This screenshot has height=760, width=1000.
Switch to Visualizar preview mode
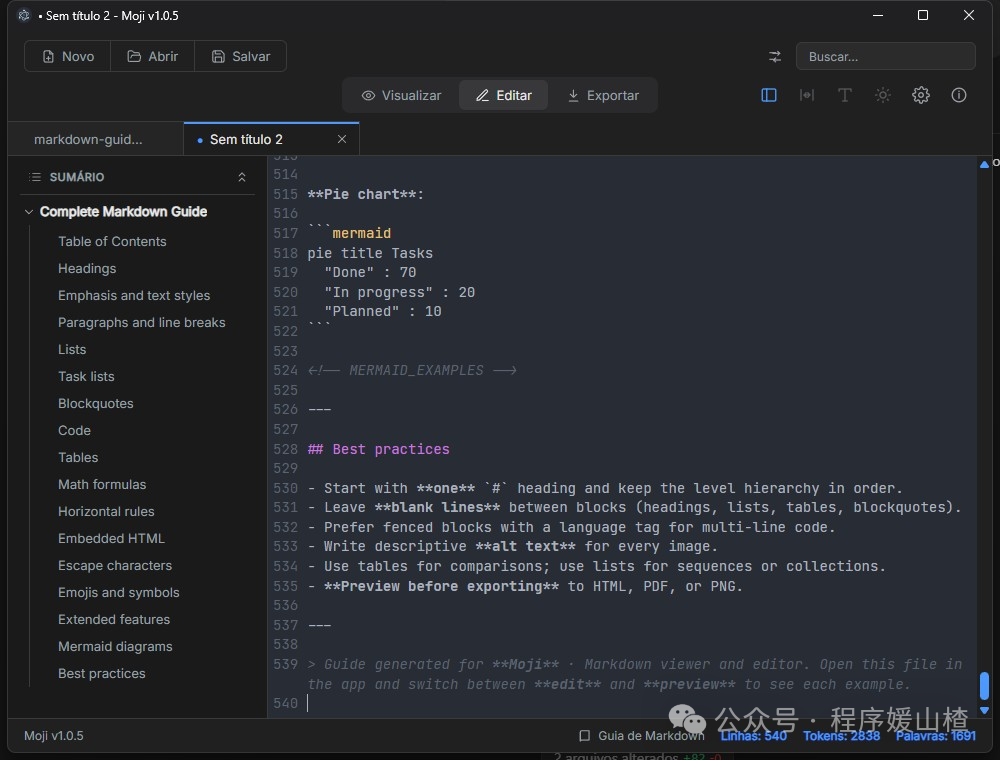[401, 95]
